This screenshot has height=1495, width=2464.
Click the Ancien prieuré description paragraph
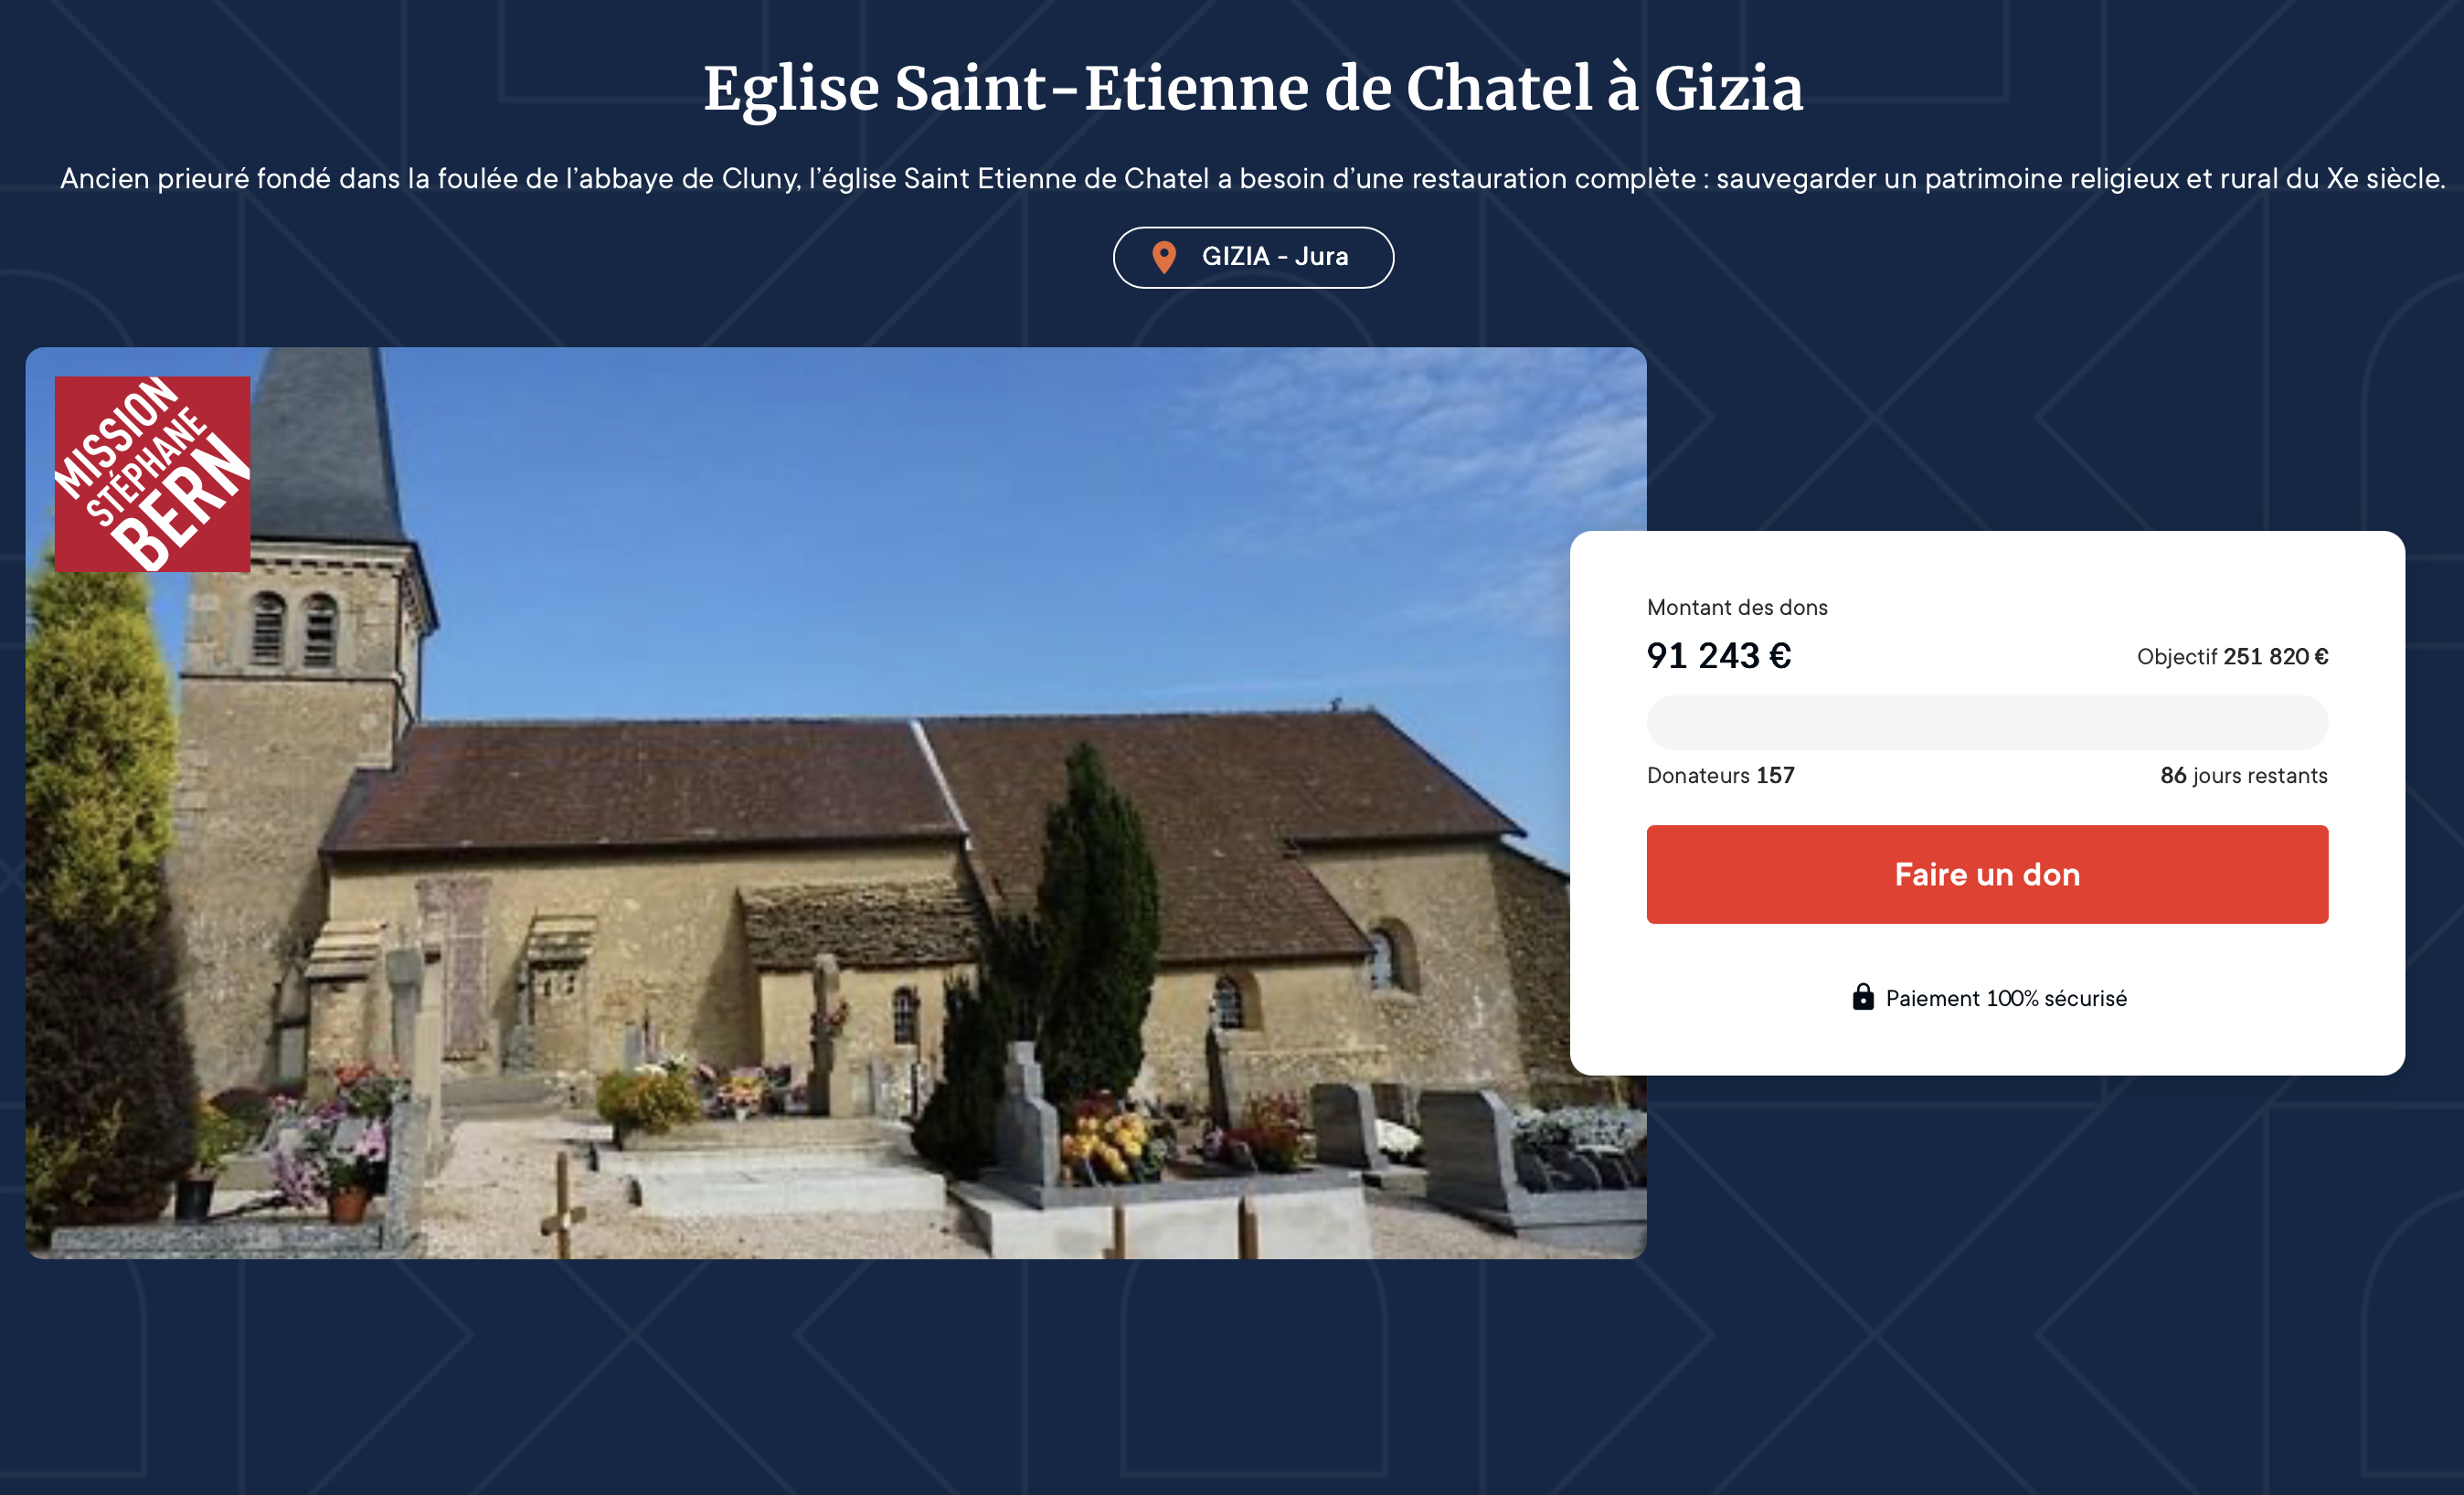tap(1253, 179)
